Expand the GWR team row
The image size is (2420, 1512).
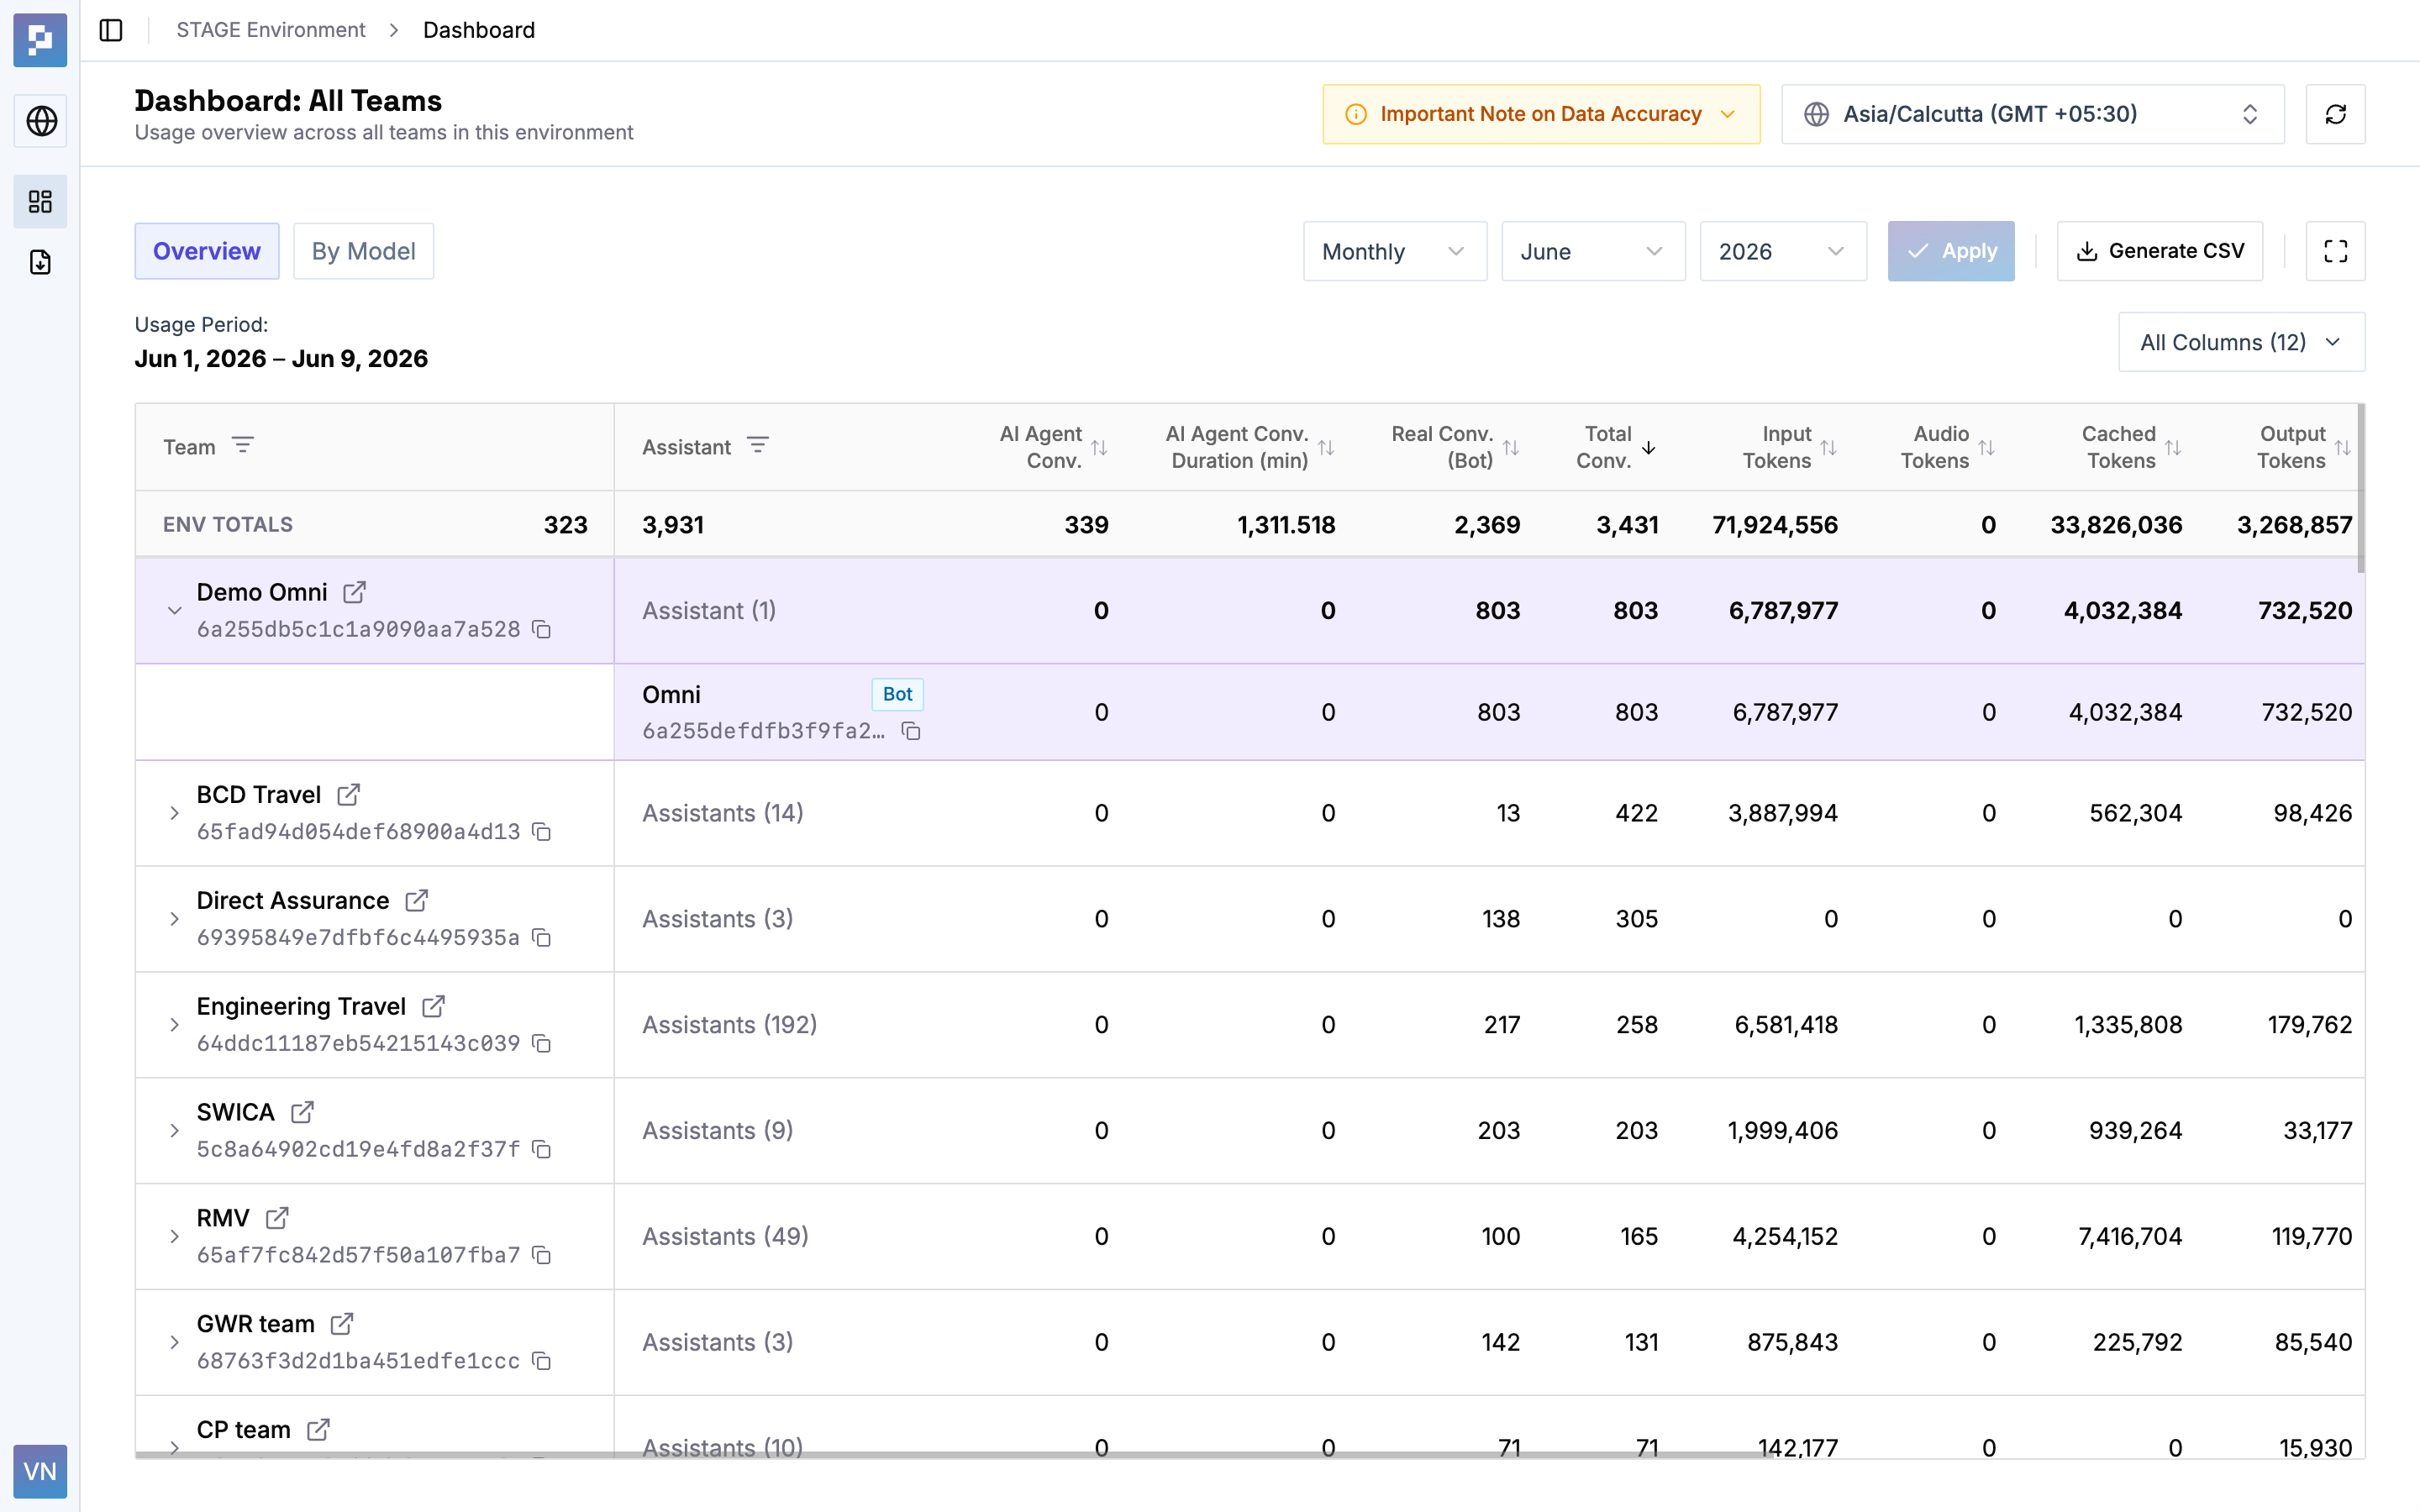pos(175,1343)
